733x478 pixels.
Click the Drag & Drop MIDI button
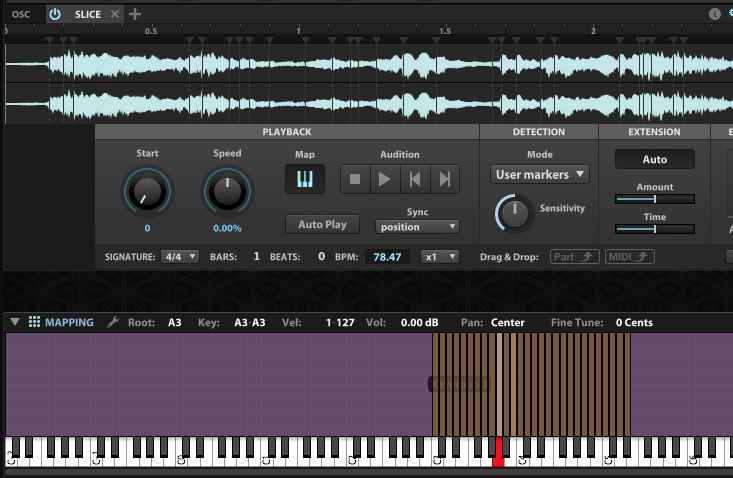pos(630,257)
